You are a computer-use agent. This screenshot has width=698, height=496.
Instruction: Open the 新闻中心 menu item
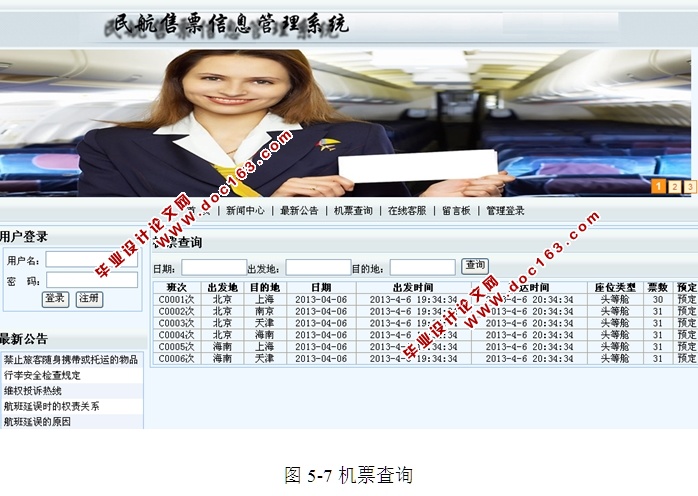[x=245, y=211]
